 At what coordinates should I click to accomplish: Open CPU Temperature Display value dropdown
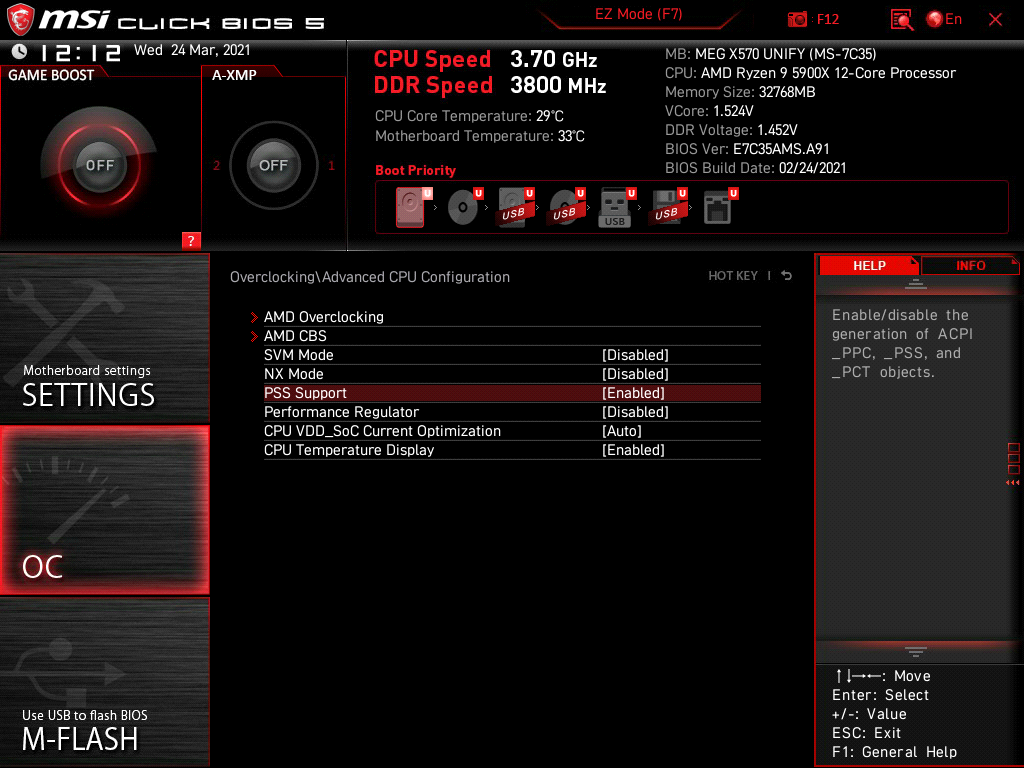pyautogui.click(x=633, y=449)
